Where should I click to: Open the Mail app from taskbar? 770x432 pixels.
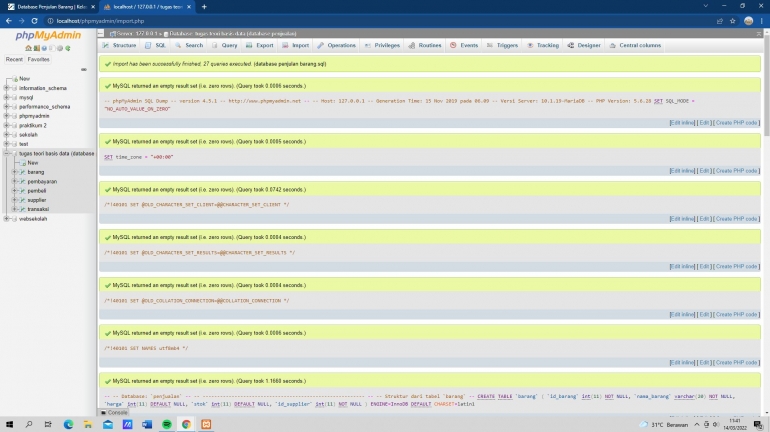click(x=108, y=424)
